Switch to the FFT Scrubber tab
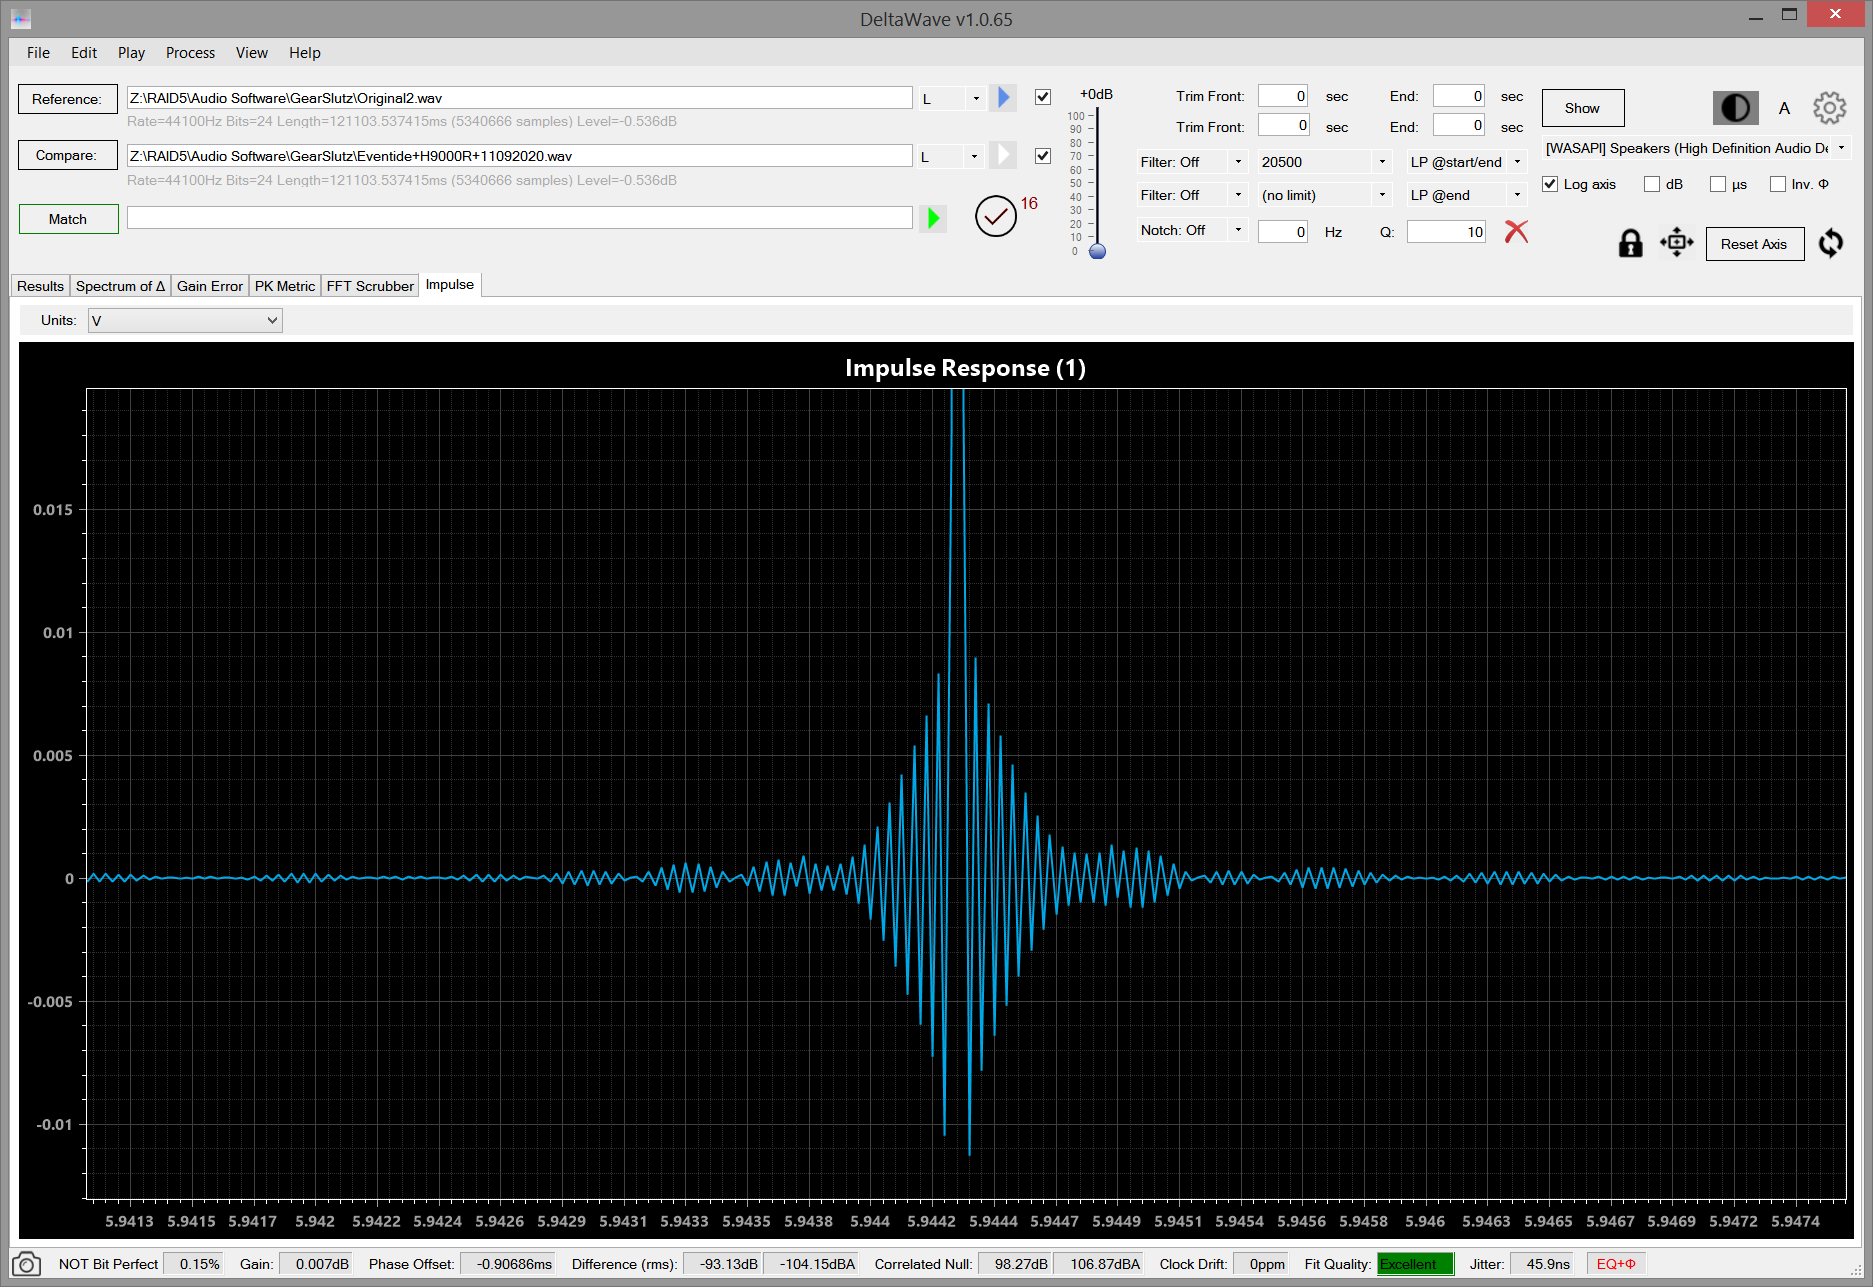The width and height of the screenshot is (1873, 1287). (x=370, y=286)
